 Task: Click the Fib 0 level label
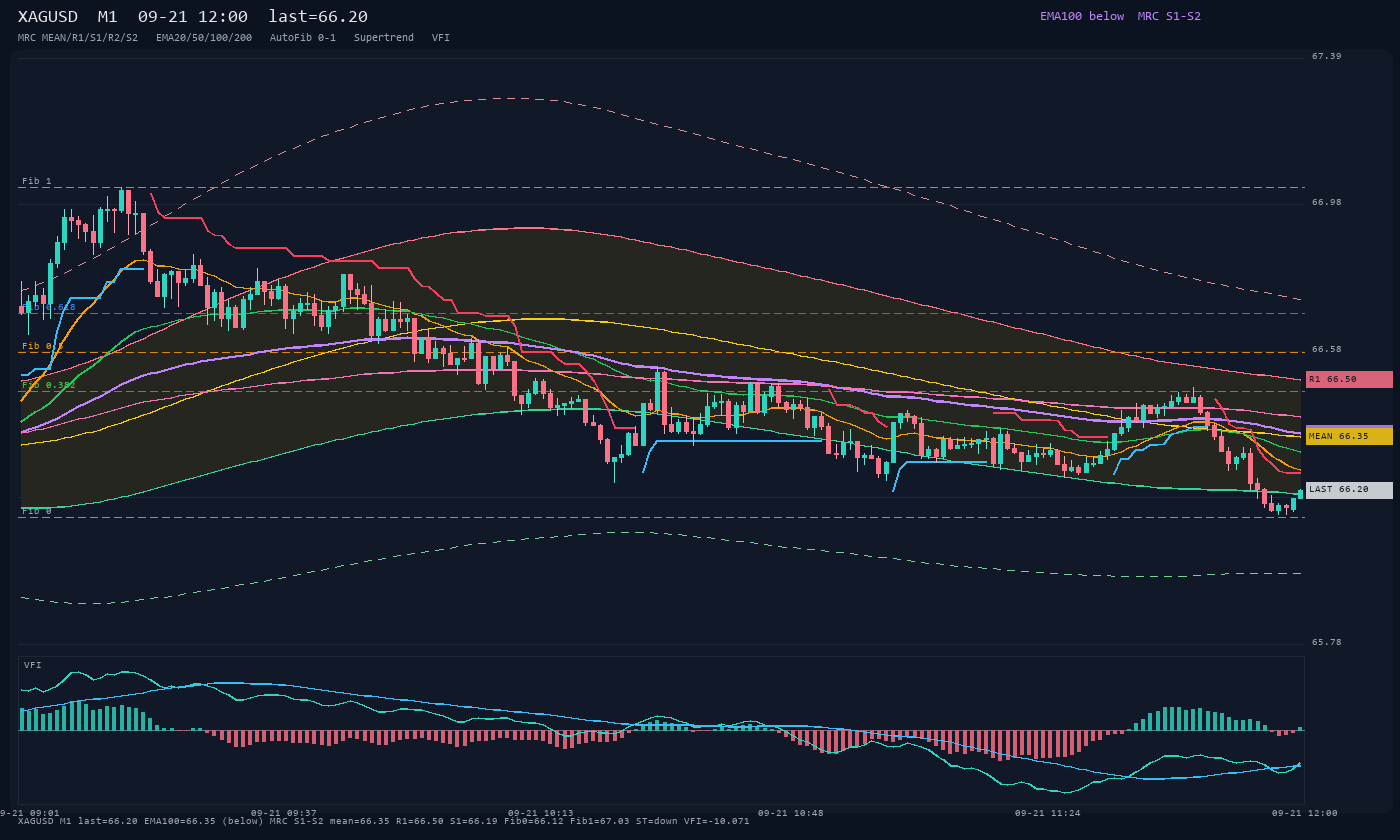pos(37,511)
